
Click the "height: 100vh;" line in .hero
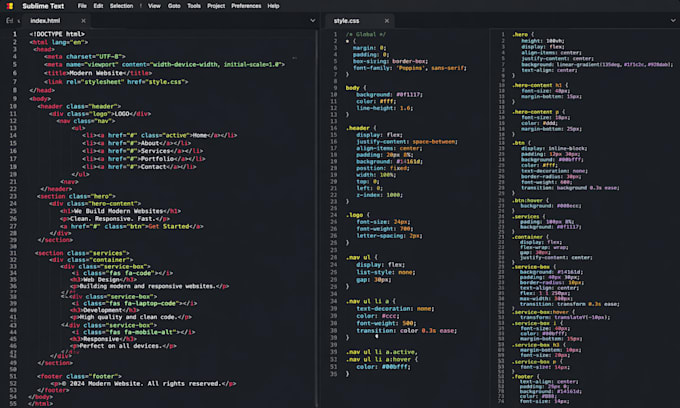click(543, 41)
